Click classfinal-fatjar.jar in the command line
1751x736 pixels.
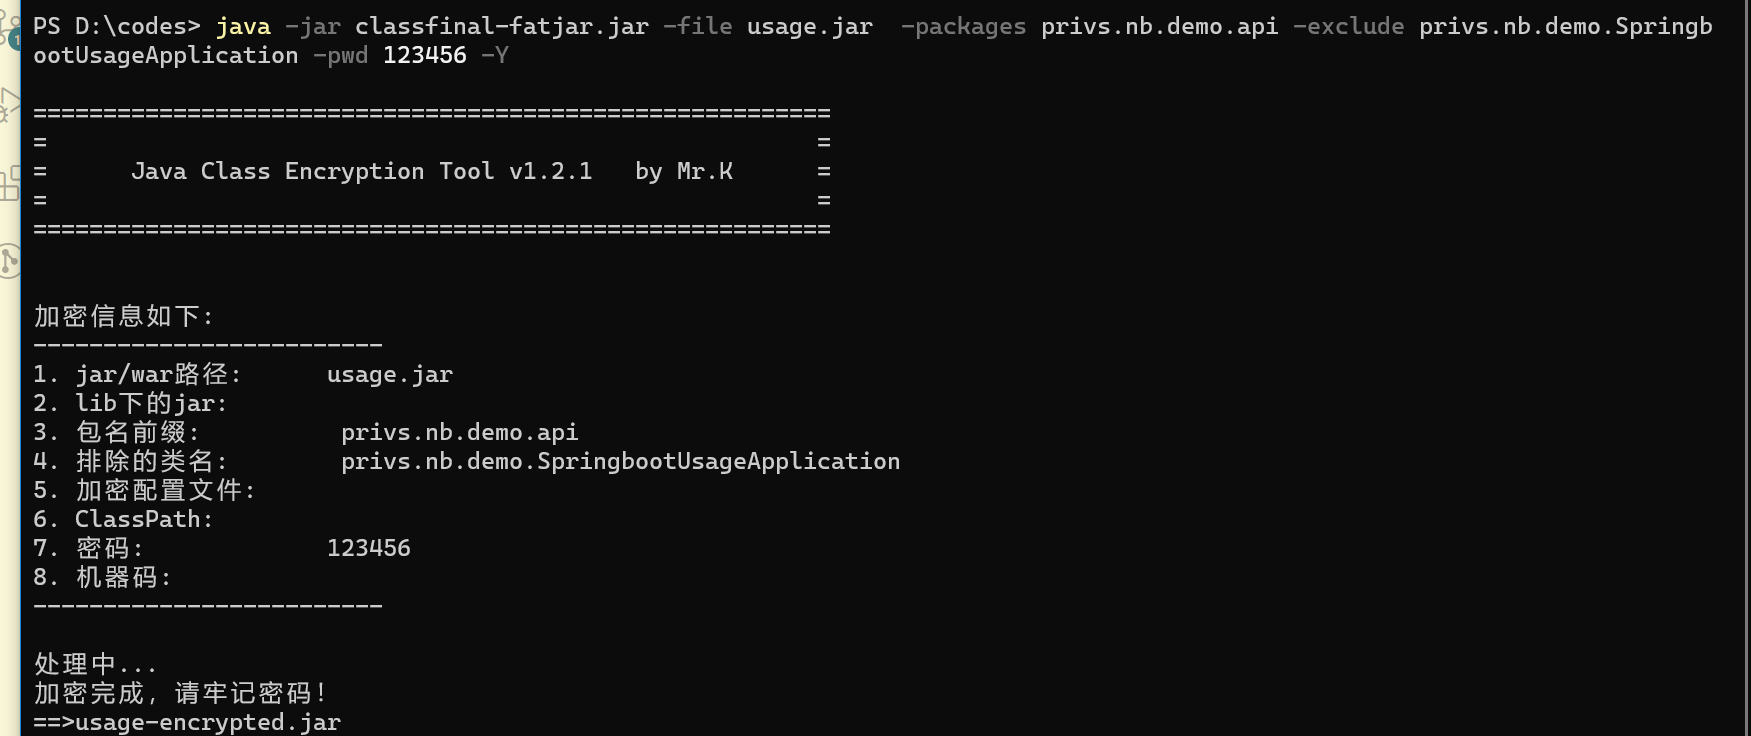(x=501, y=26)
